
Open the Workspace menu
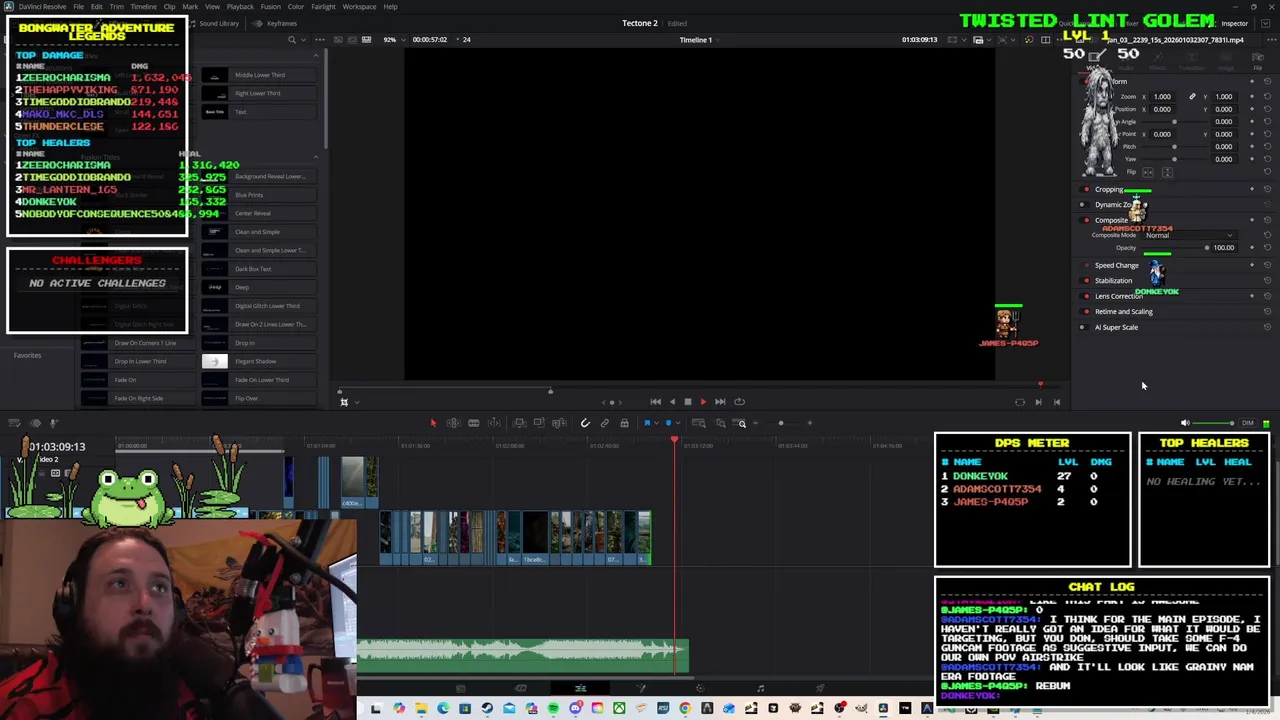pos(360,7)
